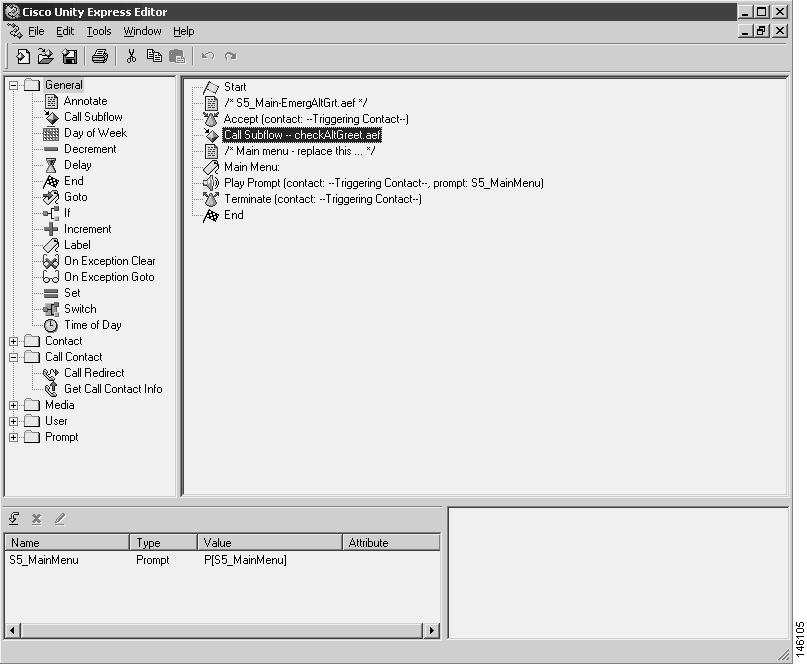Select the Annotate step icon
This screenshot has width=807, height=664.
tap(51, 101)
